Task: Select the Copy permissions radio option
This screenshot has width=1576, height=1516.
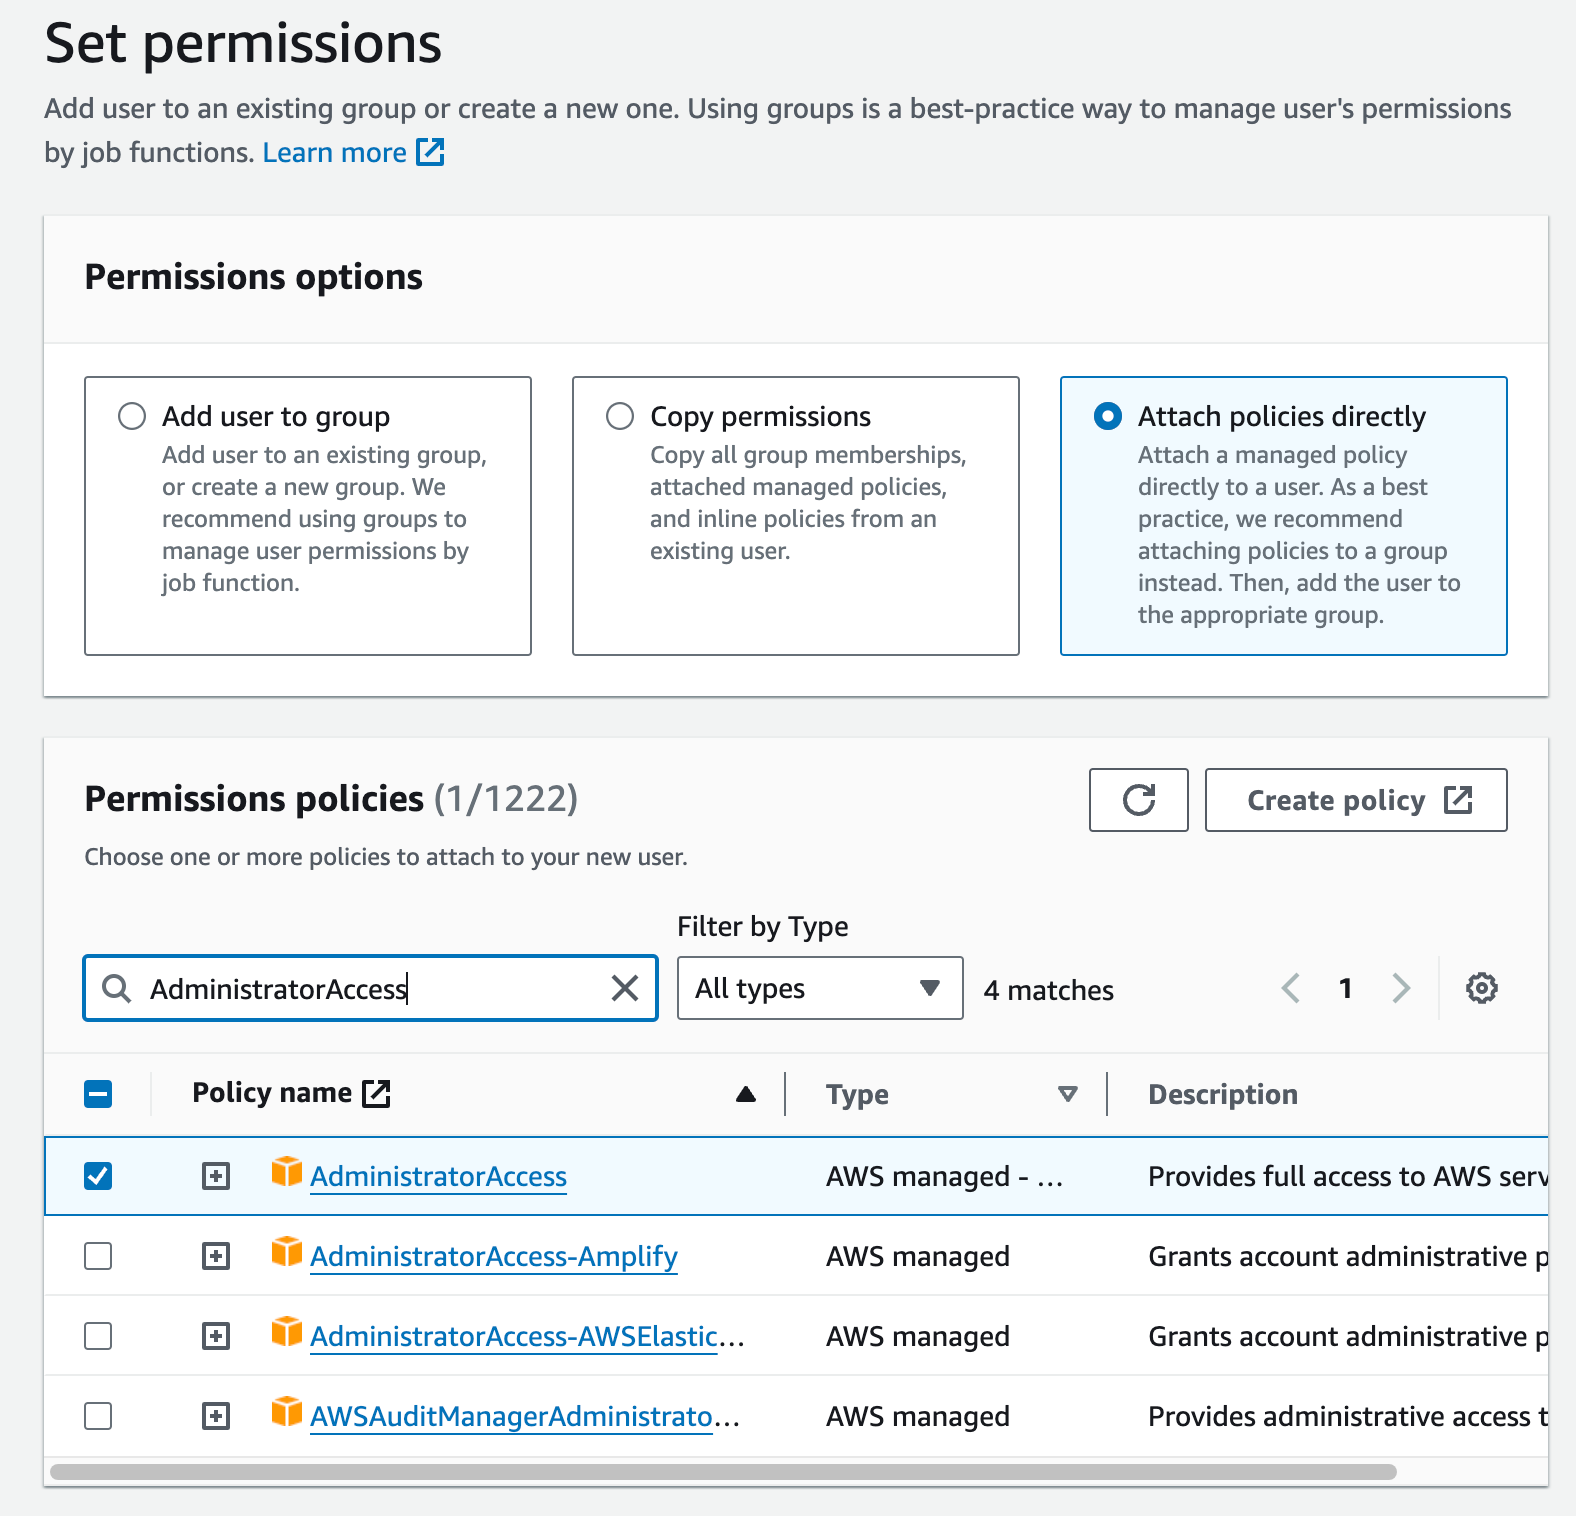Action: point(620,416)
